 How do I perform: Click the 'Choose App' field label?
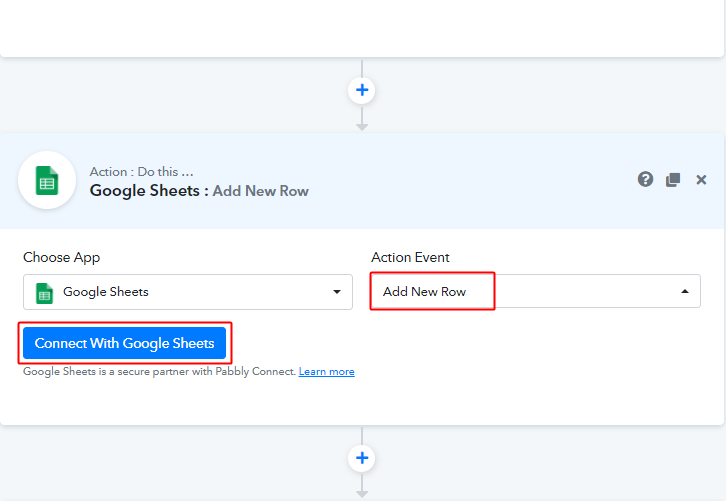coord(62,257)
